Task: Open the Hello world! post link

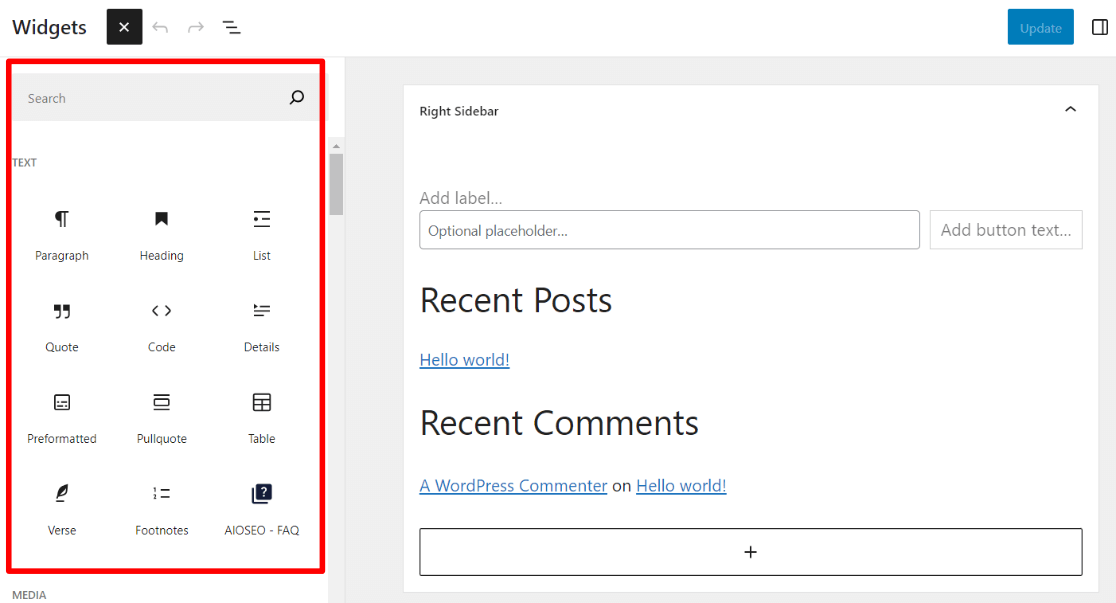Action: pos(464,359)
